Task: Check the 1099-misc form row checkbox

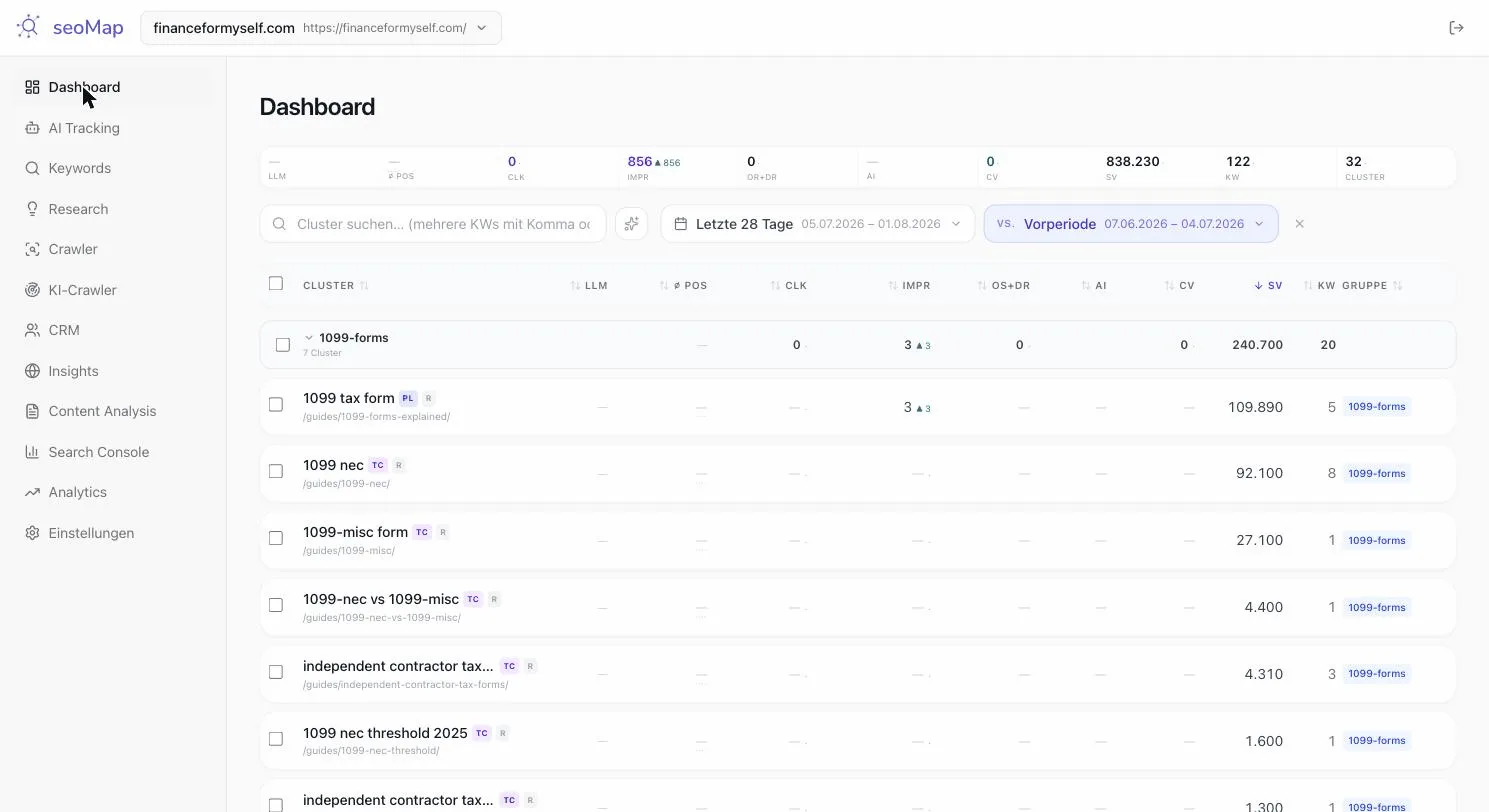Action: (x=276, y=538)
